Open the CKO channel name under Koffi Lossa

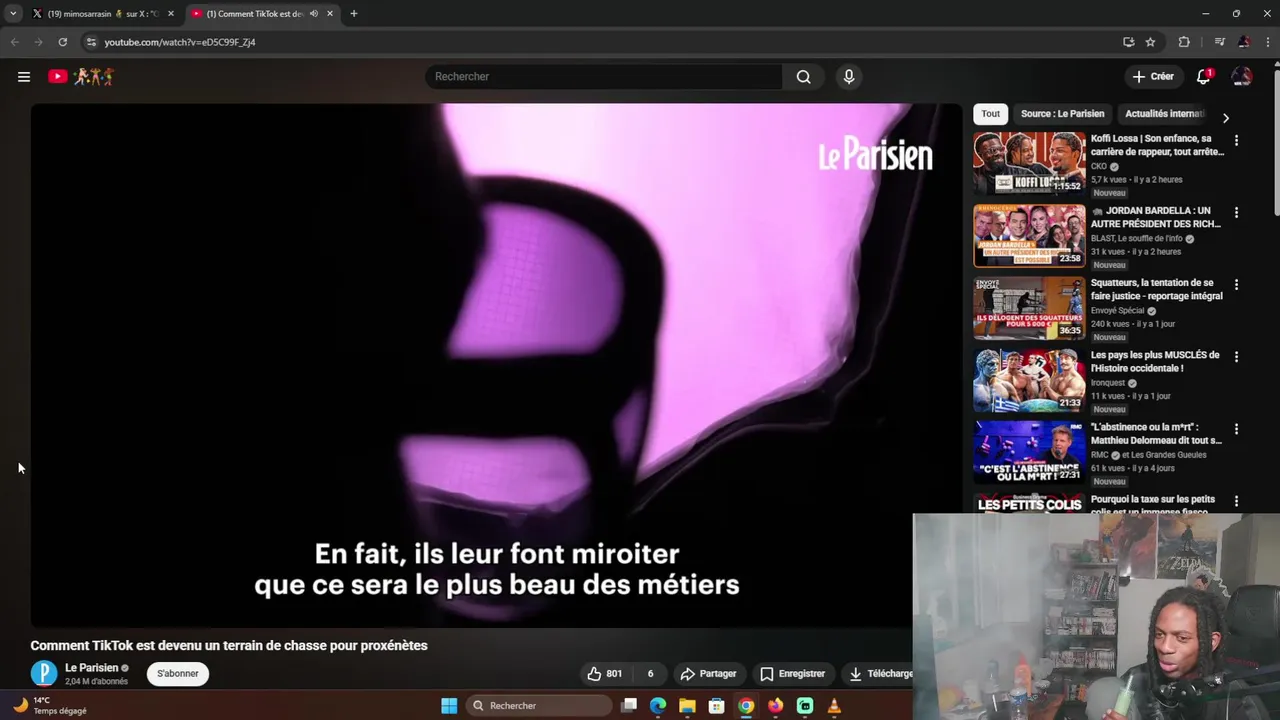pyautogui.click(x=1099, y=166)
